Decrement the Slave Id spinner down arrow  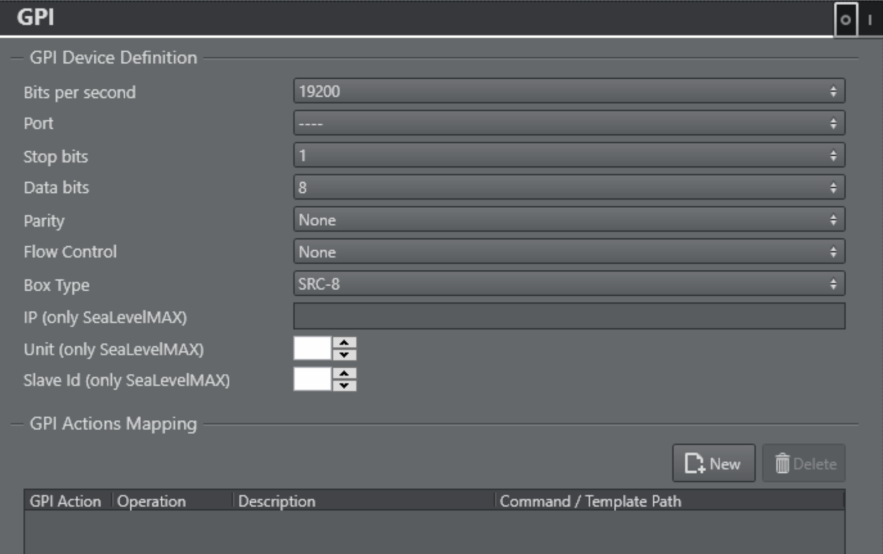344,386
